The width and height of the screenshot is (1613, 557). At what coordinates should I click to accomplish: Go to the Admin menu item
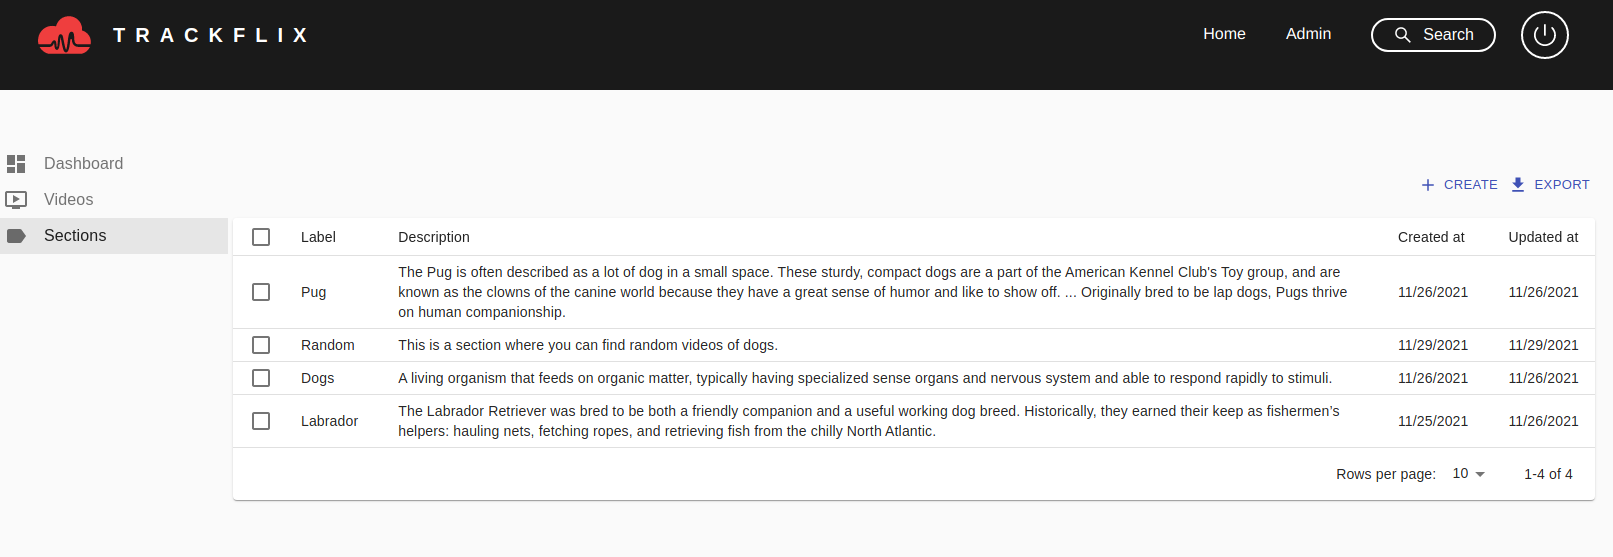pyautogui.click(x=1308, y=34)
